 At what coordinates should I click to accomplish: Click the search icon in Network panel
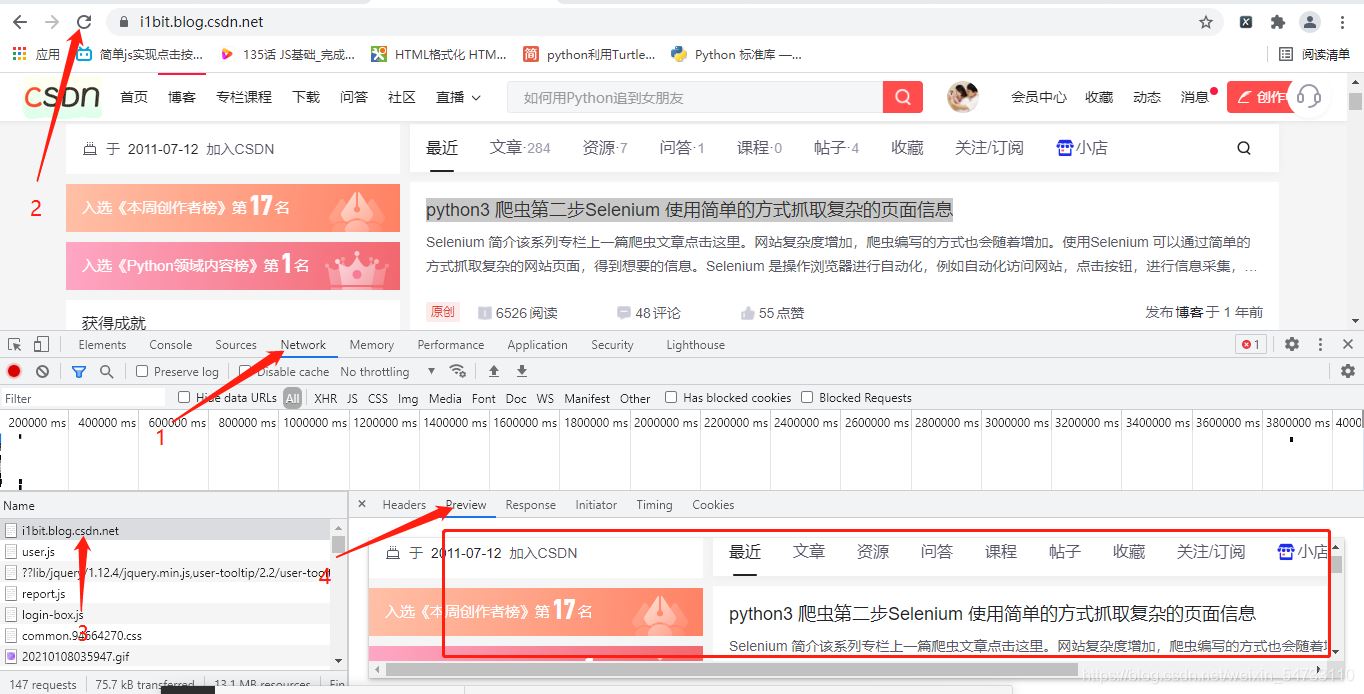[x=104, y=371]
